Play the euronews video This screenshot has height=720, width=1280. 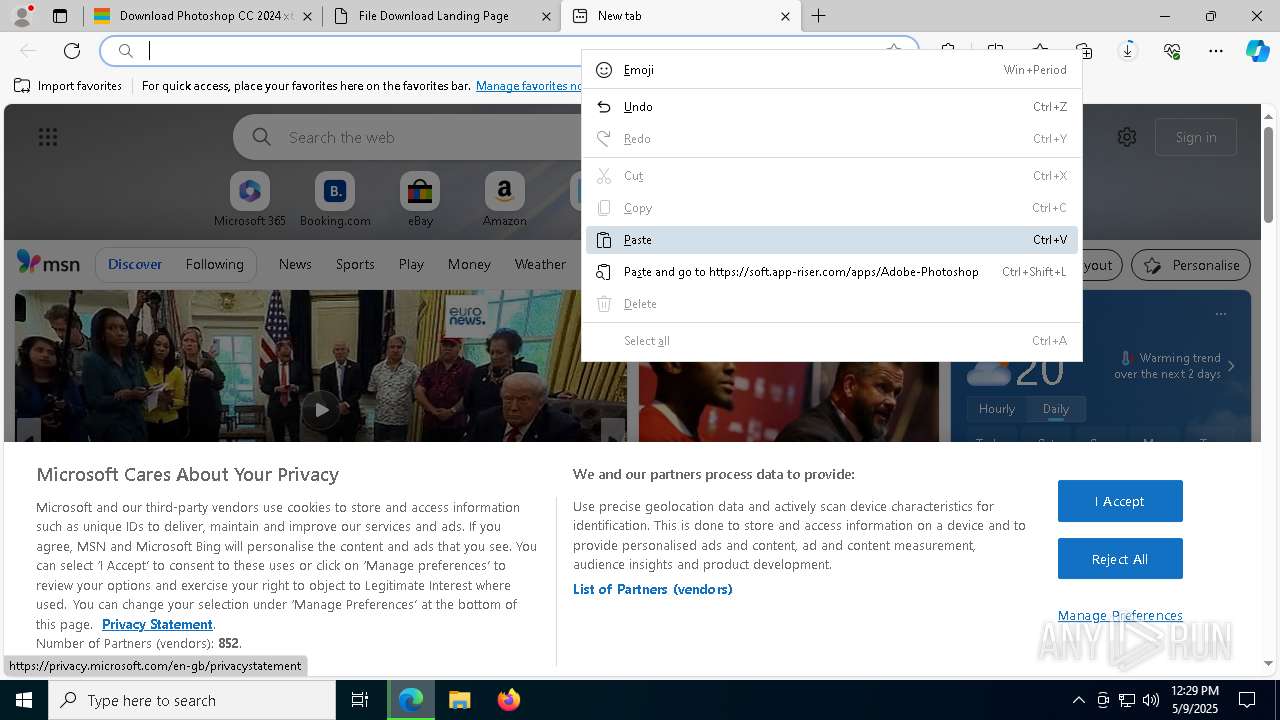[x=321, y=409]
